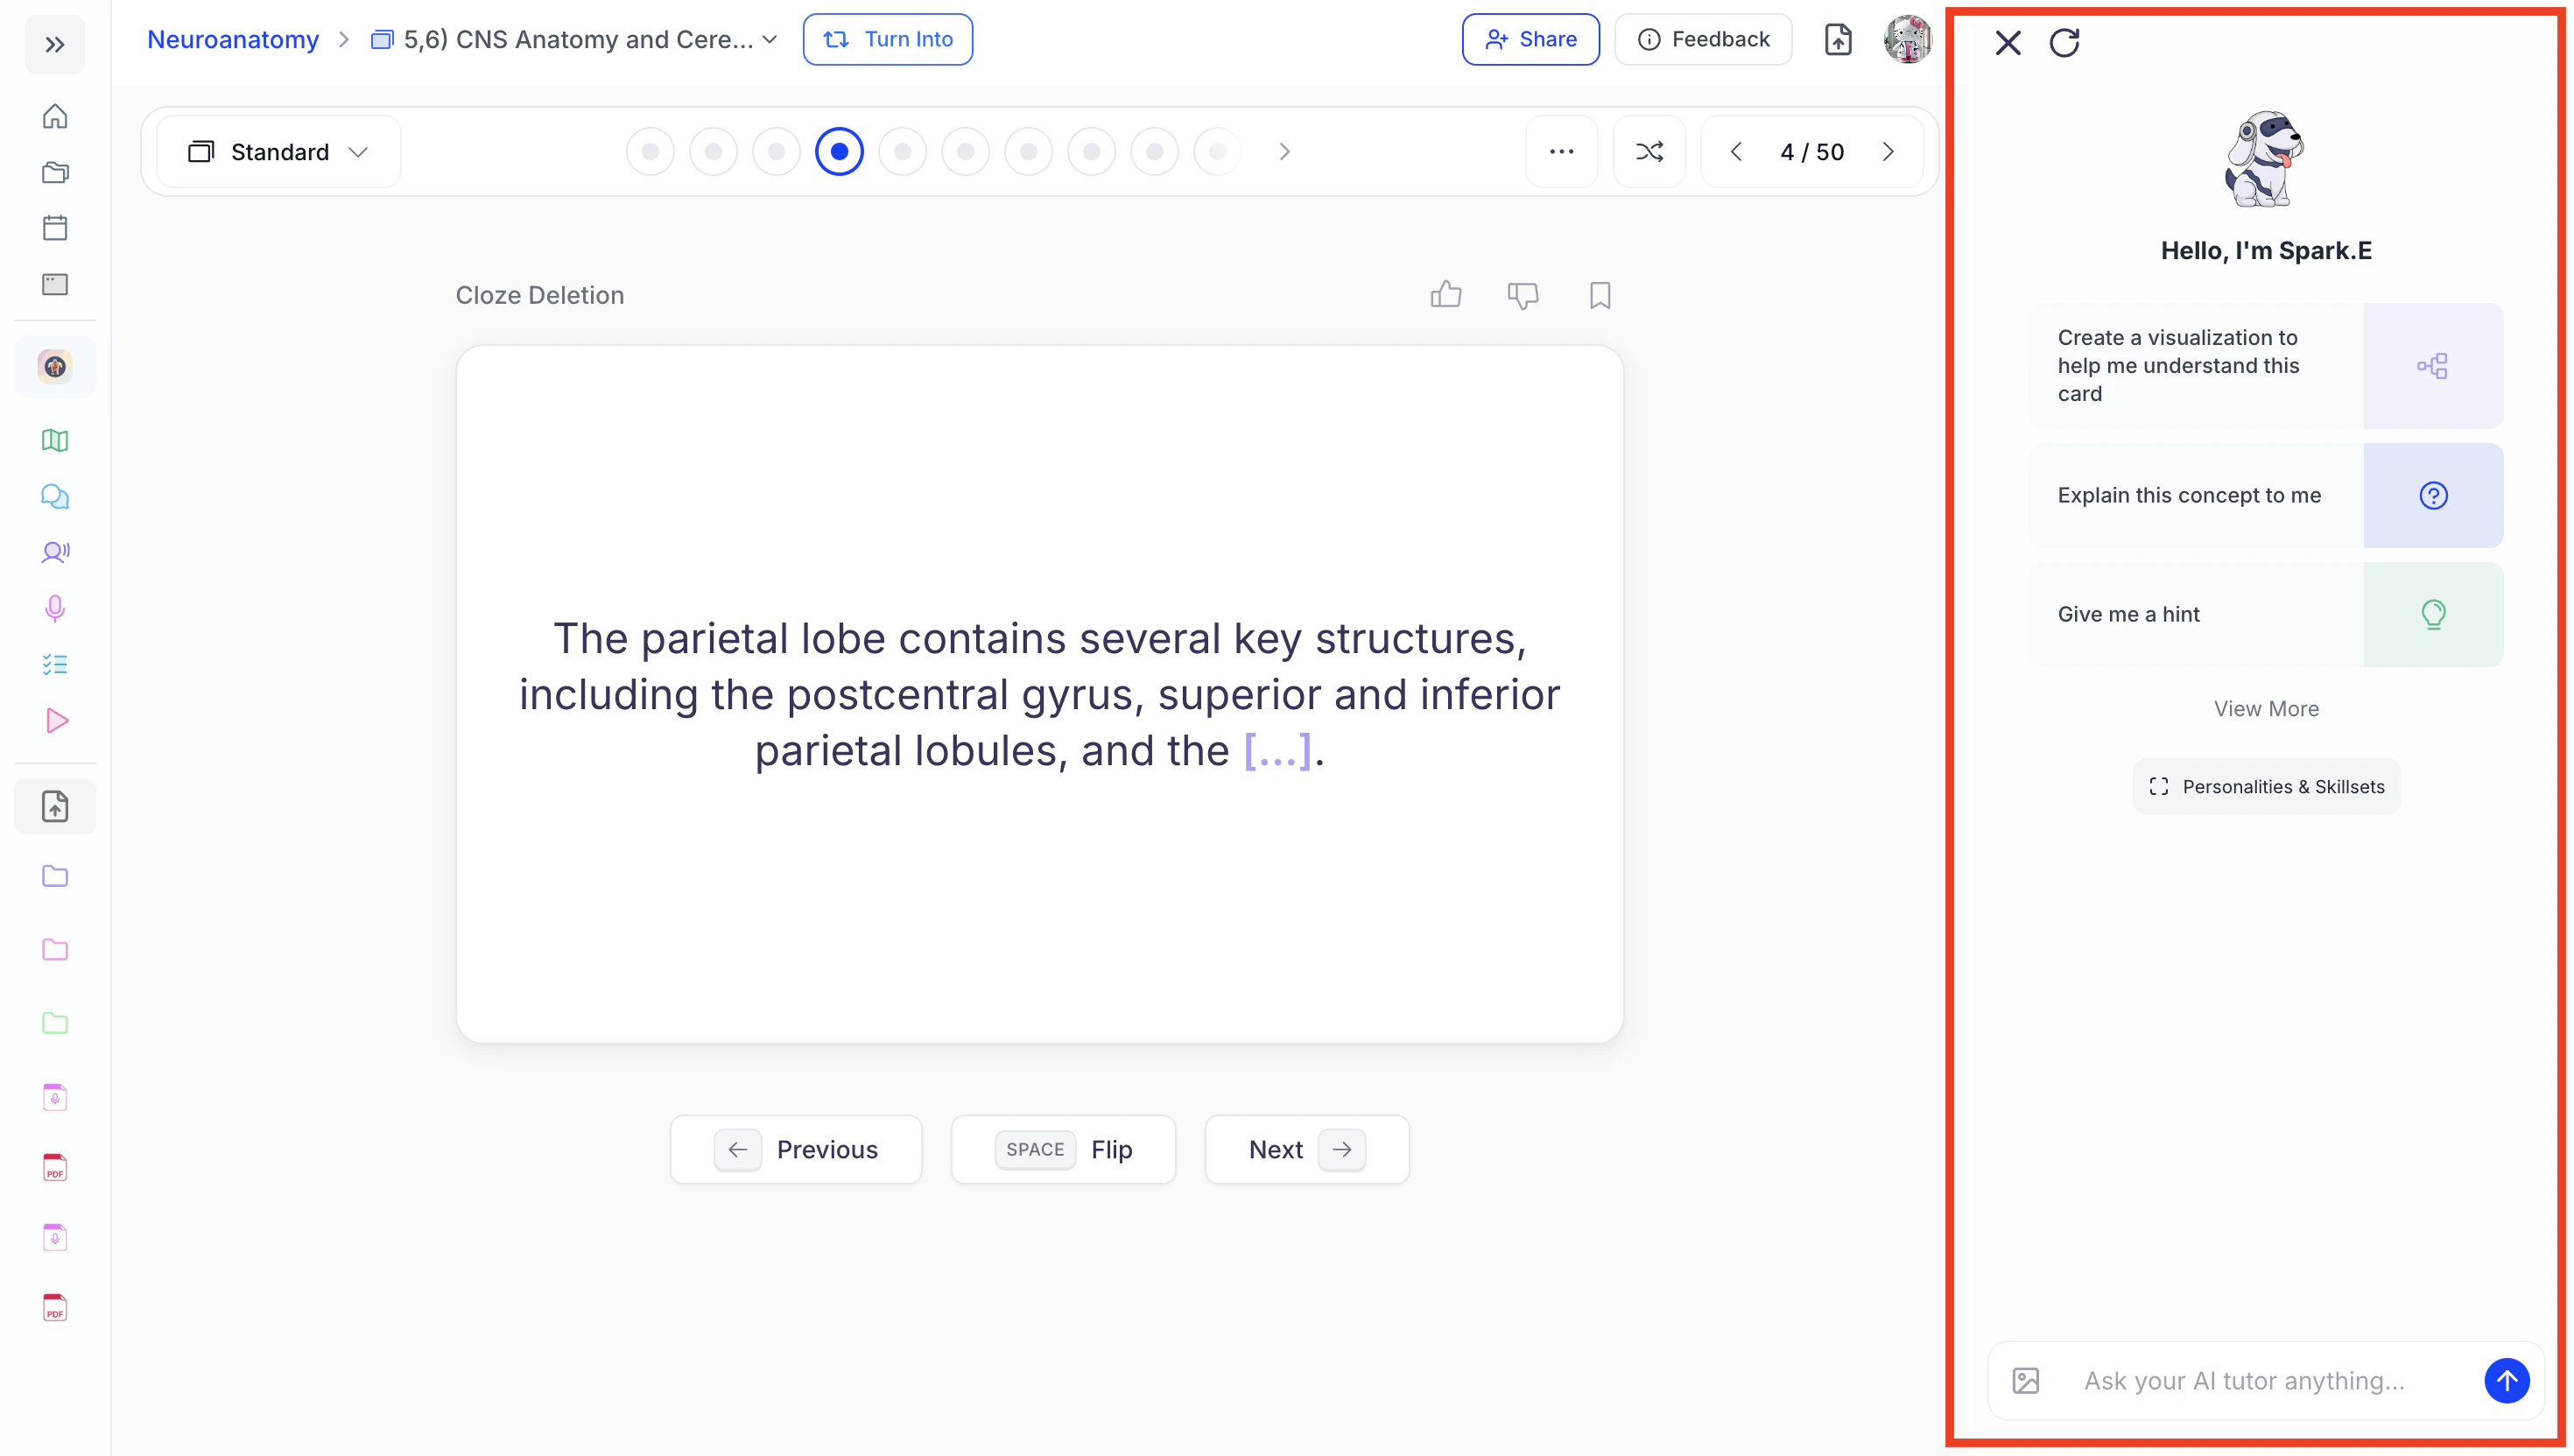Refresh the Spark.E chat panel
The height and width of the screenshot is (1456, 2574).
click(x=2064, y=43)
